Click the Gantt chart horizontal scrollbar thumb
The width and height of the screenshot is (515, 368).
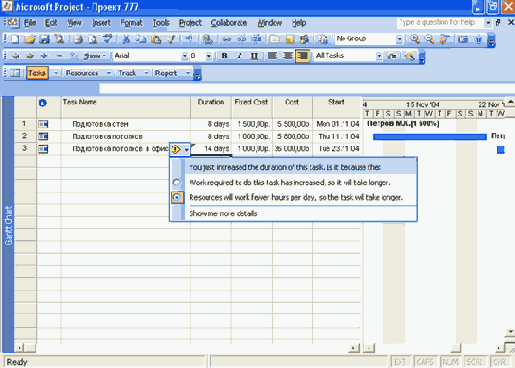coord(456,348)
